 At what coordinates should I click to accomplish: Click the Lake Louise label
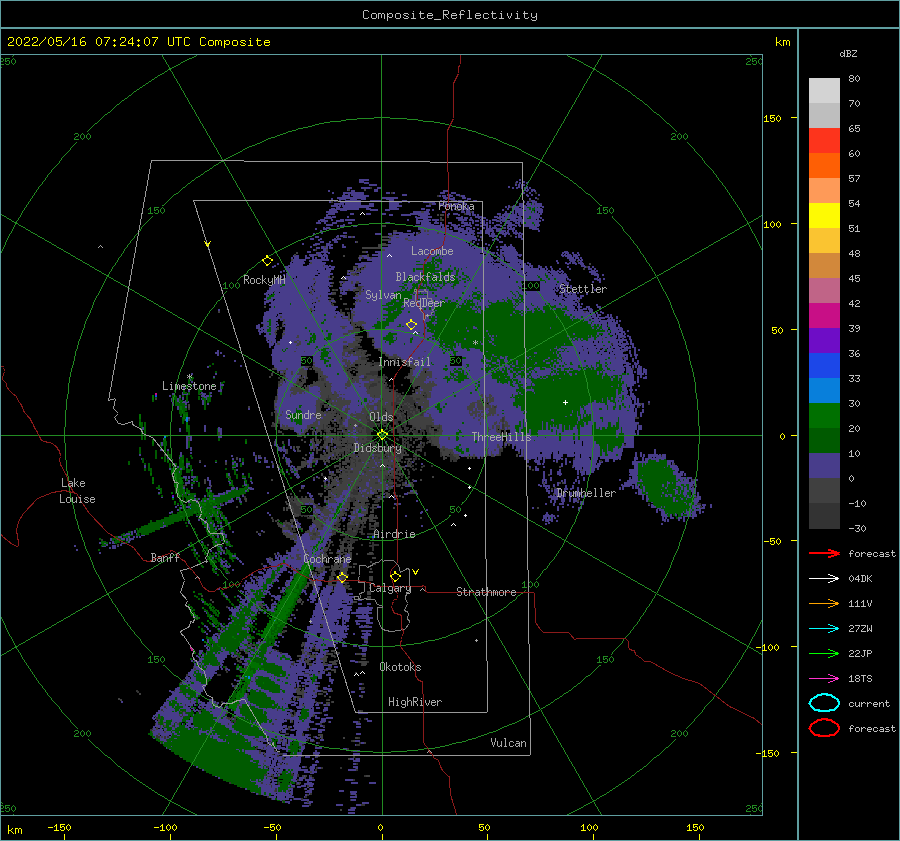click(x=77, y=491)
